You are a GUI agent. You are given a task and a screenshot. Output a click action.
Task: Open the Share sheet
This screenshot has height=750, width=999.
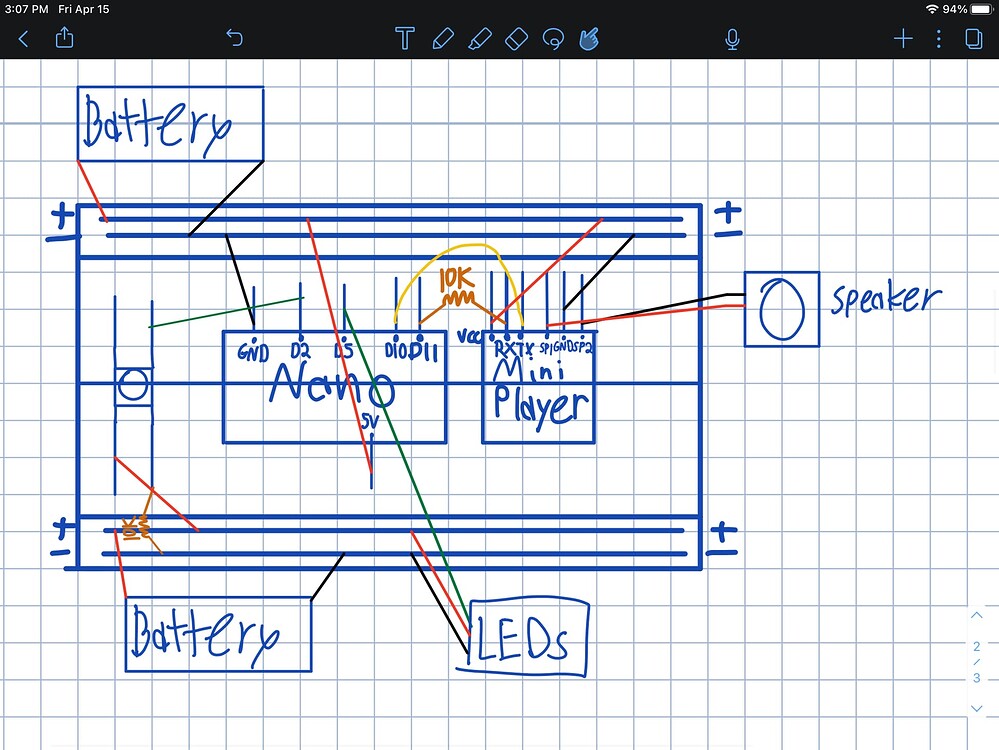(64, 38)
